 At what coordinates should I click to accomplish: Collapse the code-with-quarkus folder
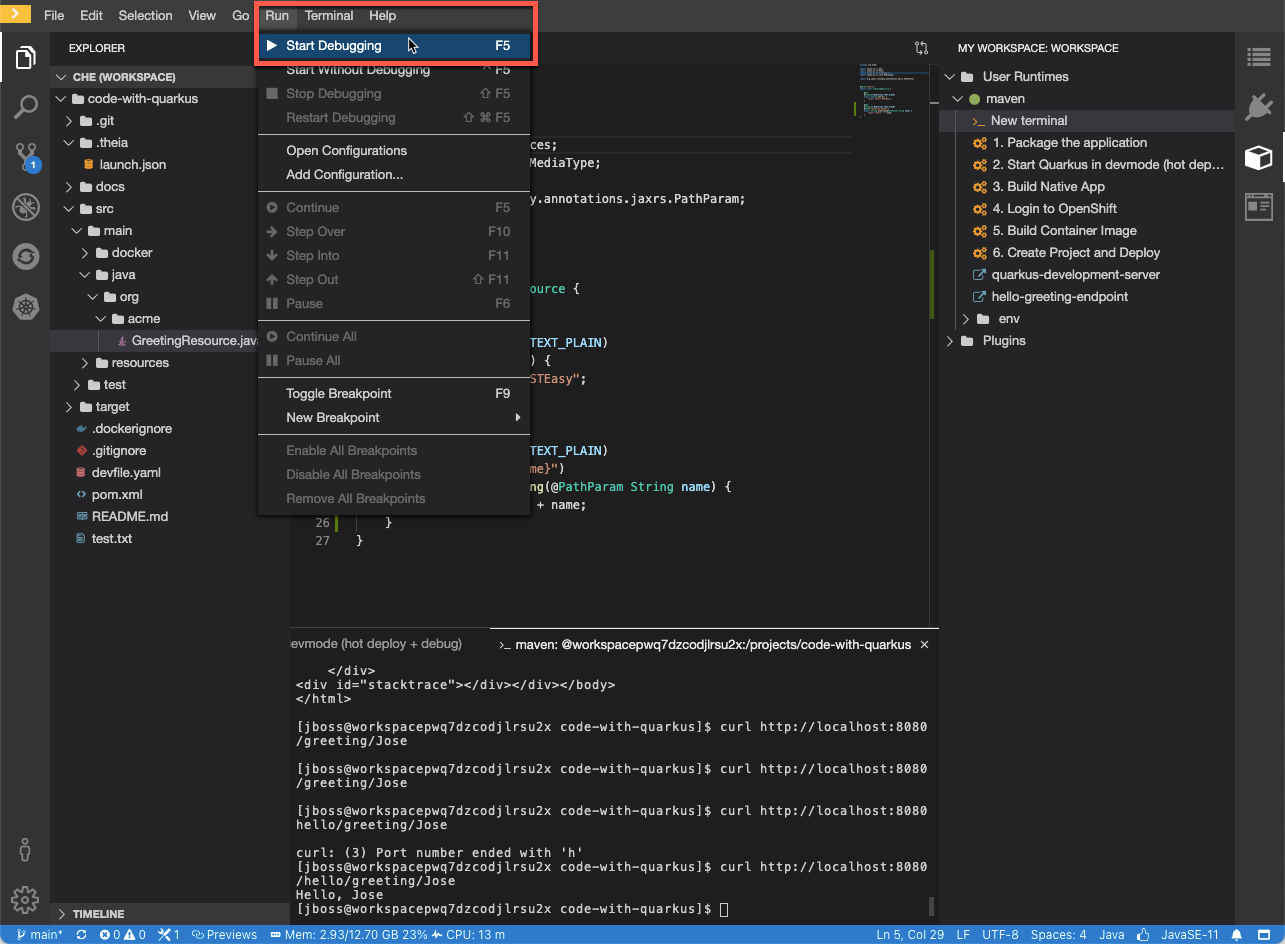pyautogui.click(x=62, y=99)
